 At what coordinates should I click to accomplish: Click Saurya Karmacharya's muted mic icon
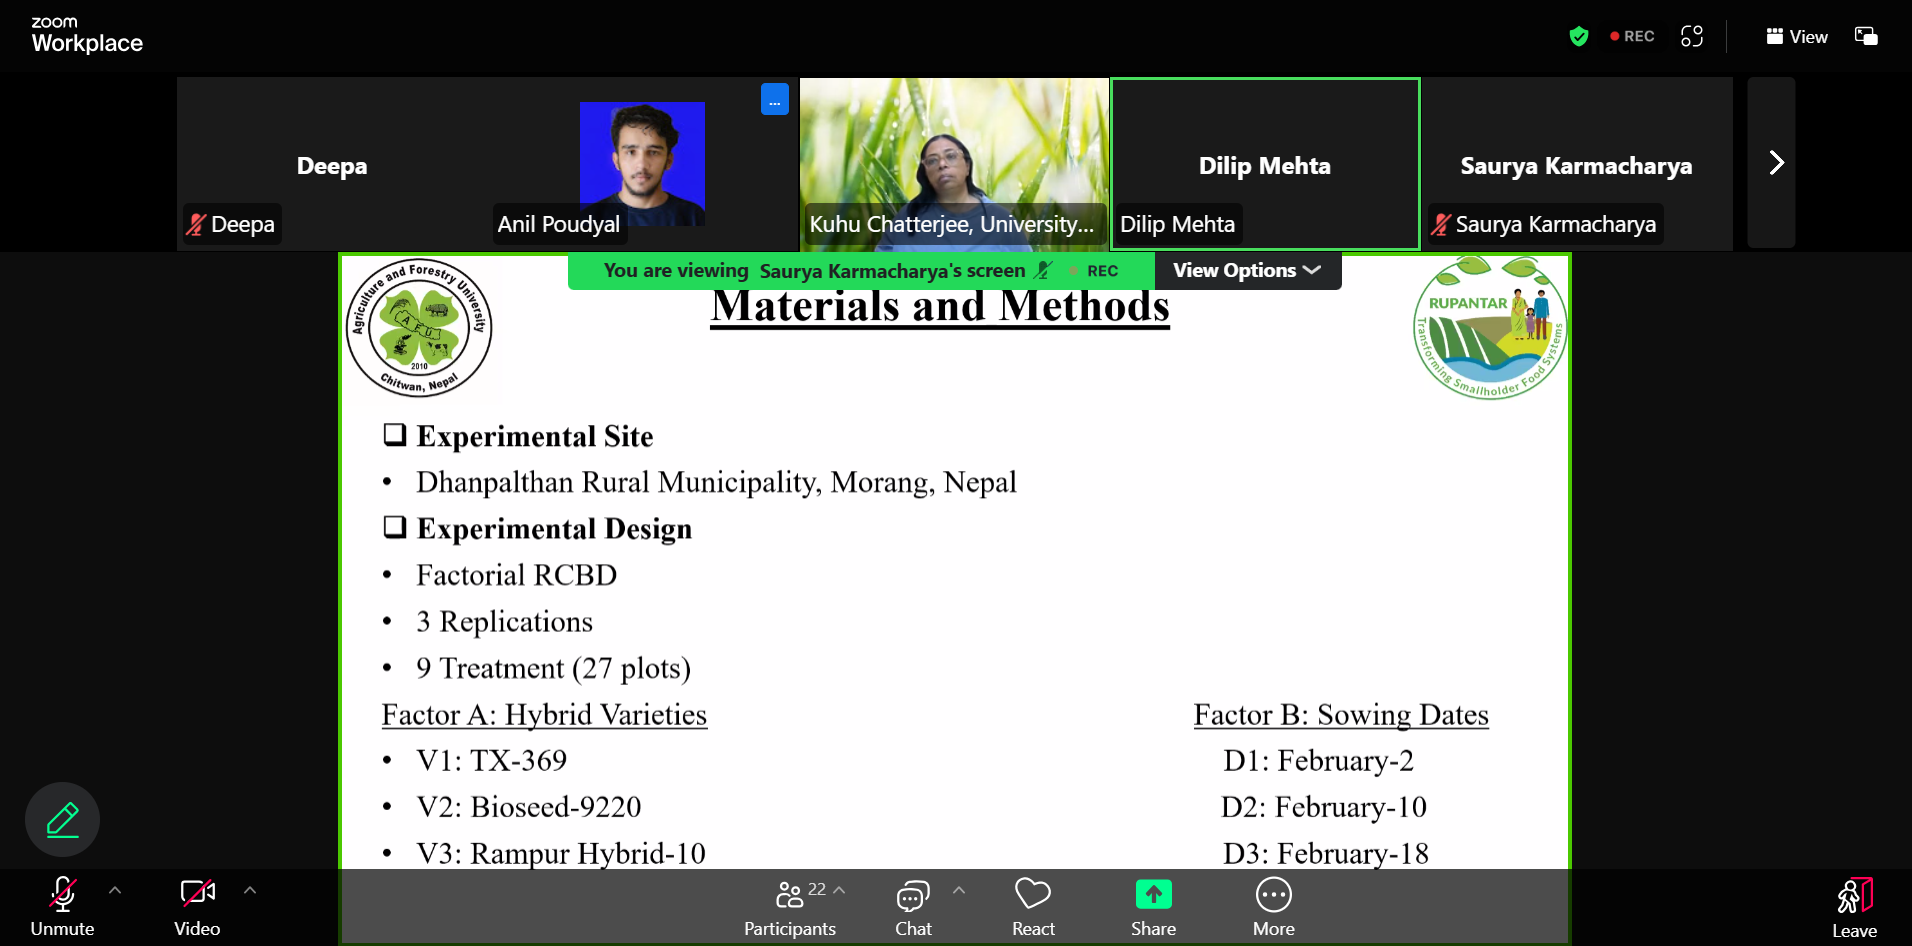pyautogui.click(x=1441, y=225)
